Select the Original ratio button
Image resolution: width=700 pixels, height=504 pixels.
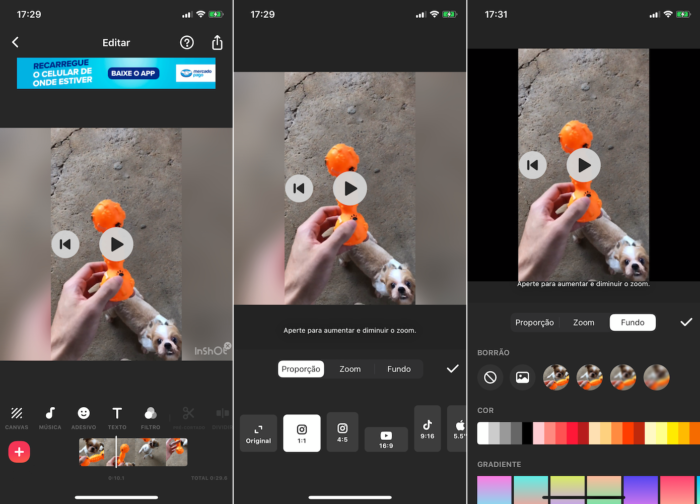click(258, 433)
